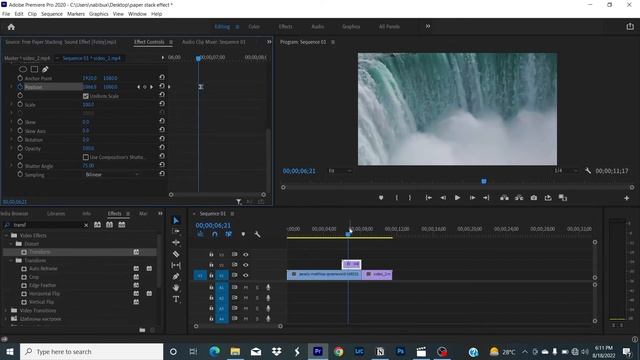Image resolution: width=640 pixels, height=360 pixels.
Task: Open the Markers menu
Action: 76,14
